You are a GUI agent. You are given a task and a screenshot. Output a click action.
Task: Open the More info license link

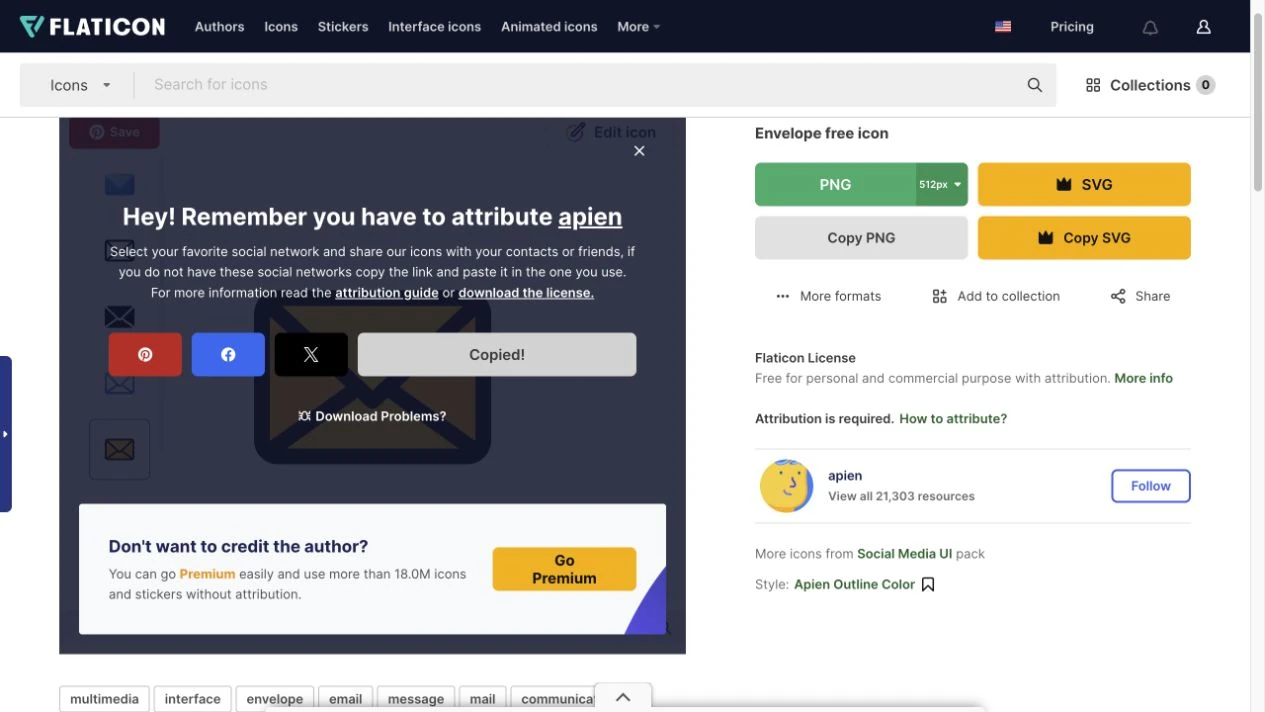click(x=1143, y=378)
